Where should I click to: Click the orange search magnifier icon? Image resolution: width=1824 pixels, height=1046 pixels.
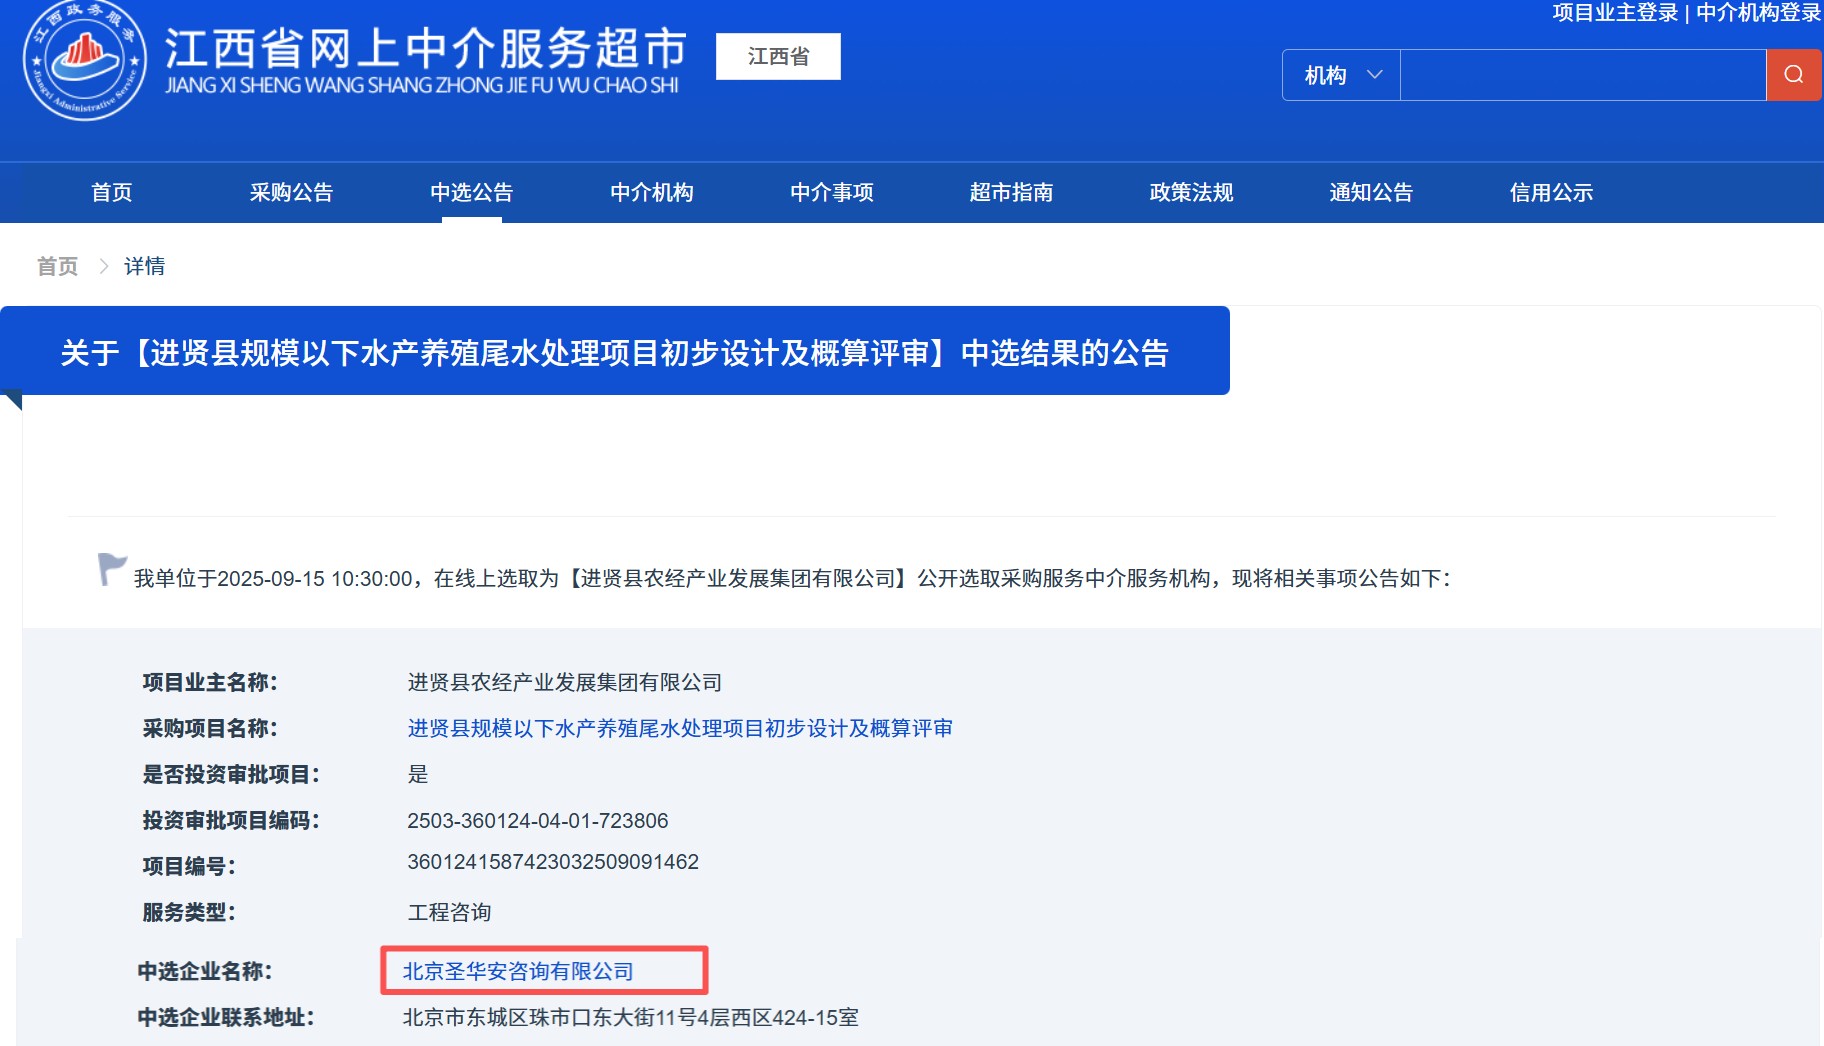coord(1793,75)
